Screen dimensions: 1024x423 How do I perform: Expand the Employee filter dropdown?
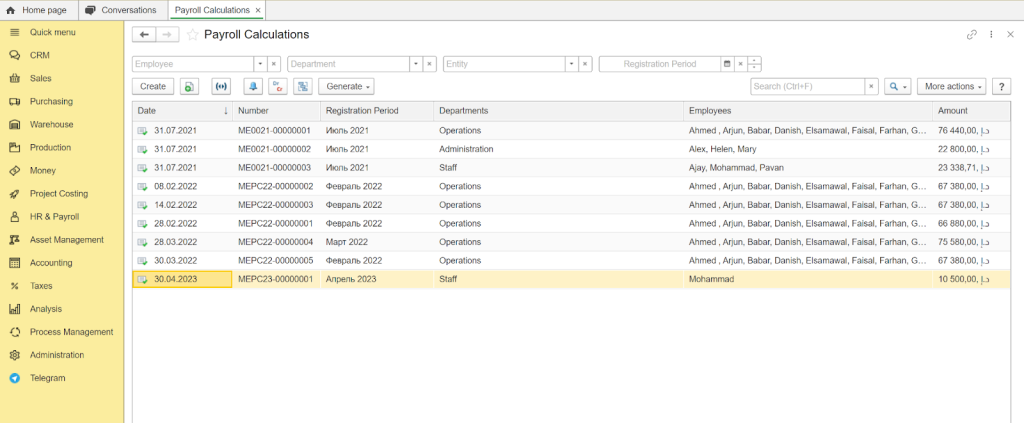pos(259,64)
